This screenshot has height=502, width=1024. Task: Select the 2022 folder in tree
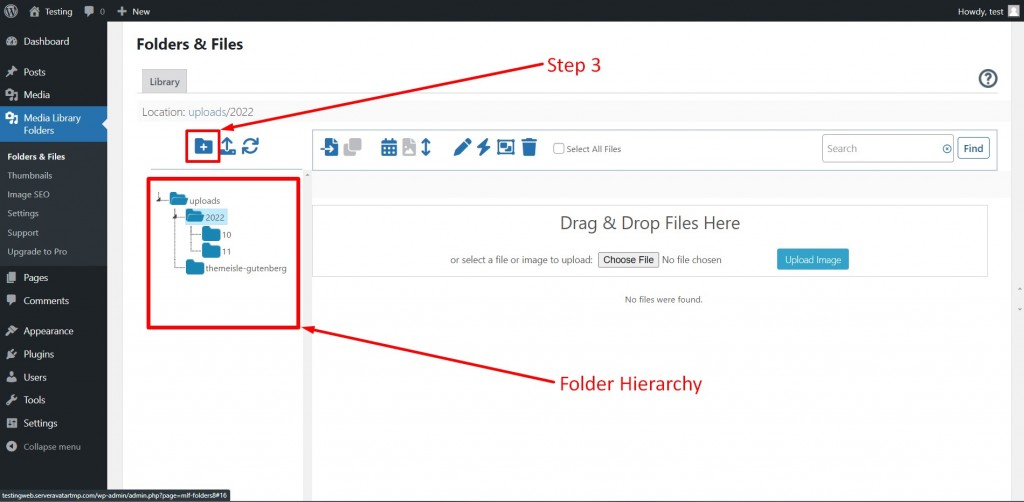(206, 217)
